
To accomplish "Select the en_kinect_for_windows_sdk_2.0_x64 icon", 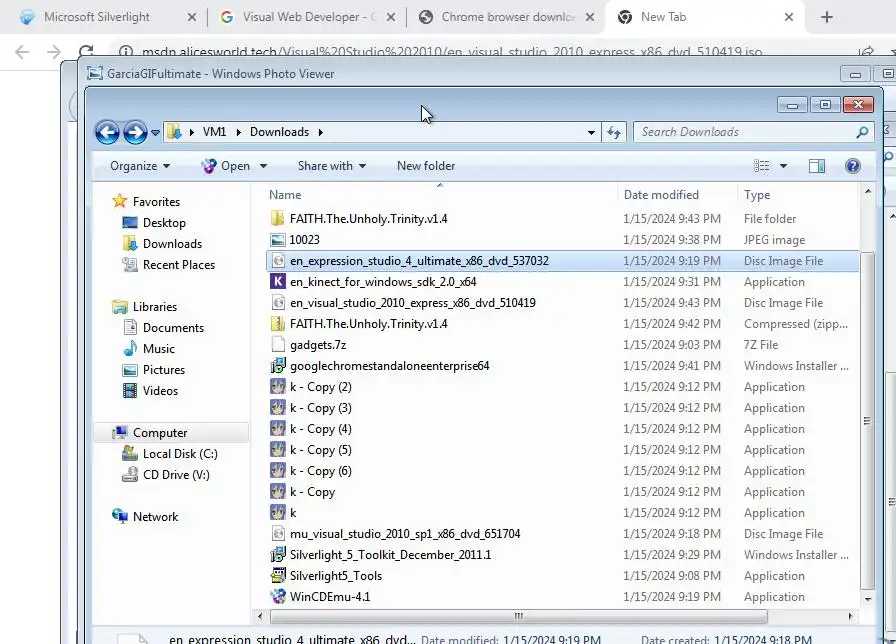I will click(278, 282).
